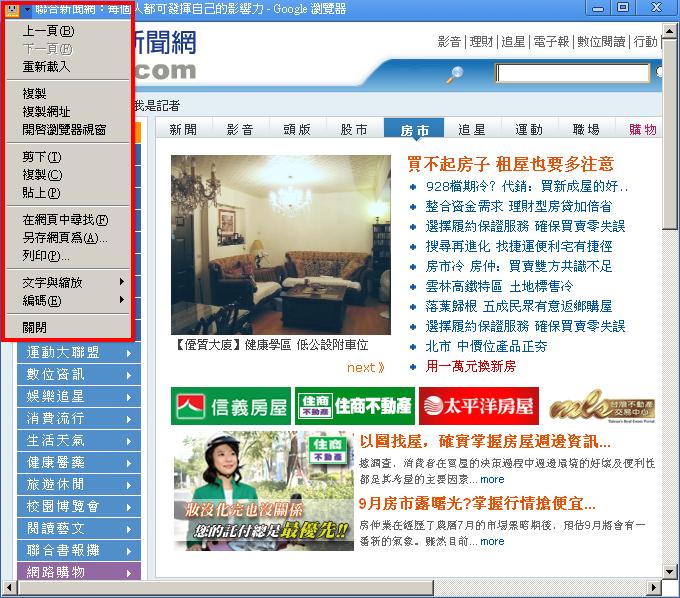Open the 數位閱讀 link in top navigation
This screenshot has height=598, width=680.
[601, 42]
